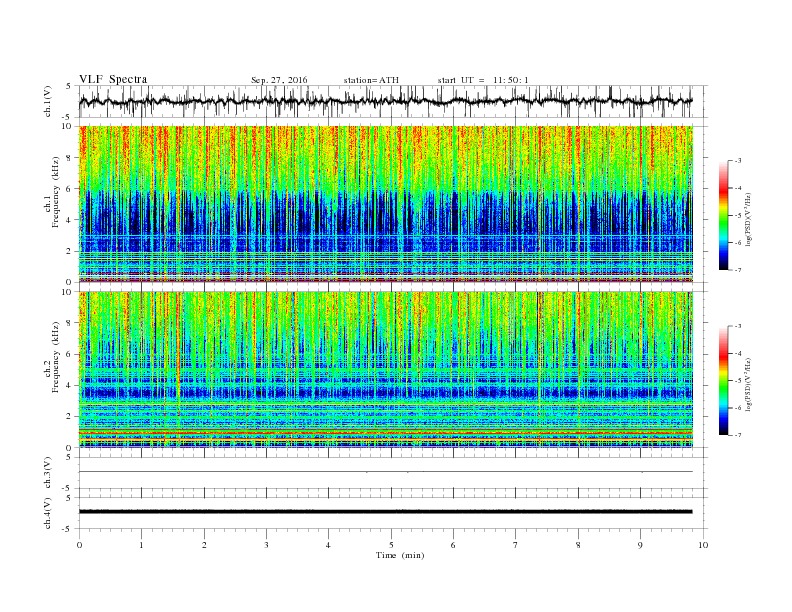Click the "4" kHz tick on ch.2 spectrogram axis
Viewport: 792px width, 612px height.
69,386
